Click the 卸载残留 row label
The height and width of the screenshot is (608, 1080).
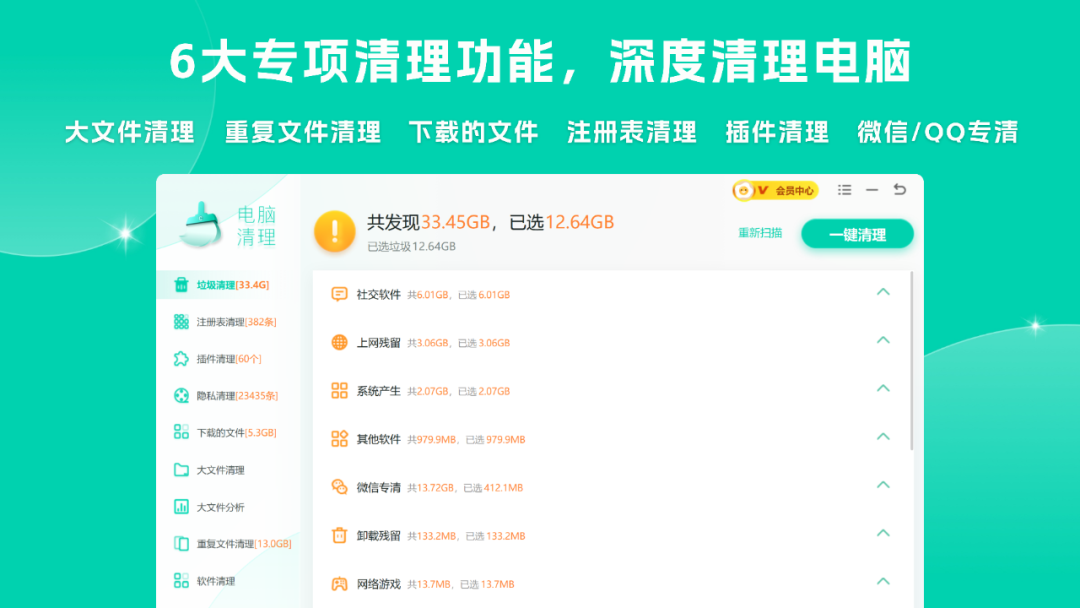[x=378, y=536]
